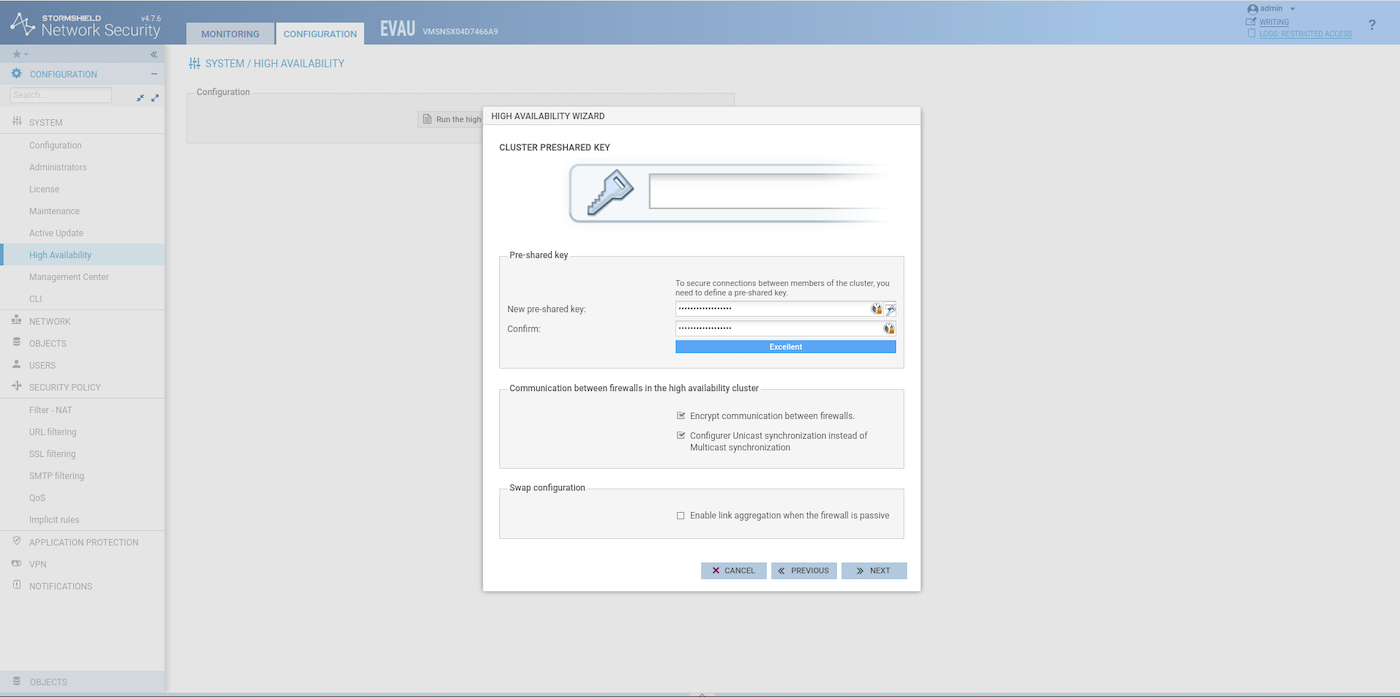Open the favorites star dropdown
Image resolution: width=1400 pixels, height=697 pixels.
[20, 54]
